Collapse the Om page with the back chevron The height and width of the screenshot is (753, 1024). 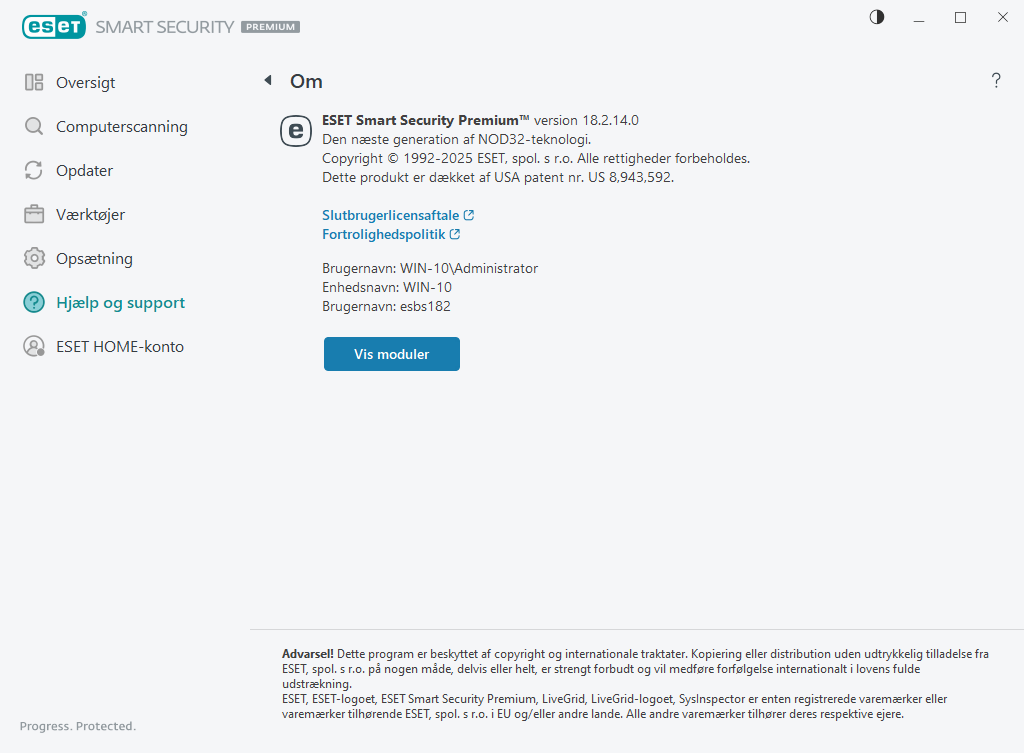(x=267, y=80)
